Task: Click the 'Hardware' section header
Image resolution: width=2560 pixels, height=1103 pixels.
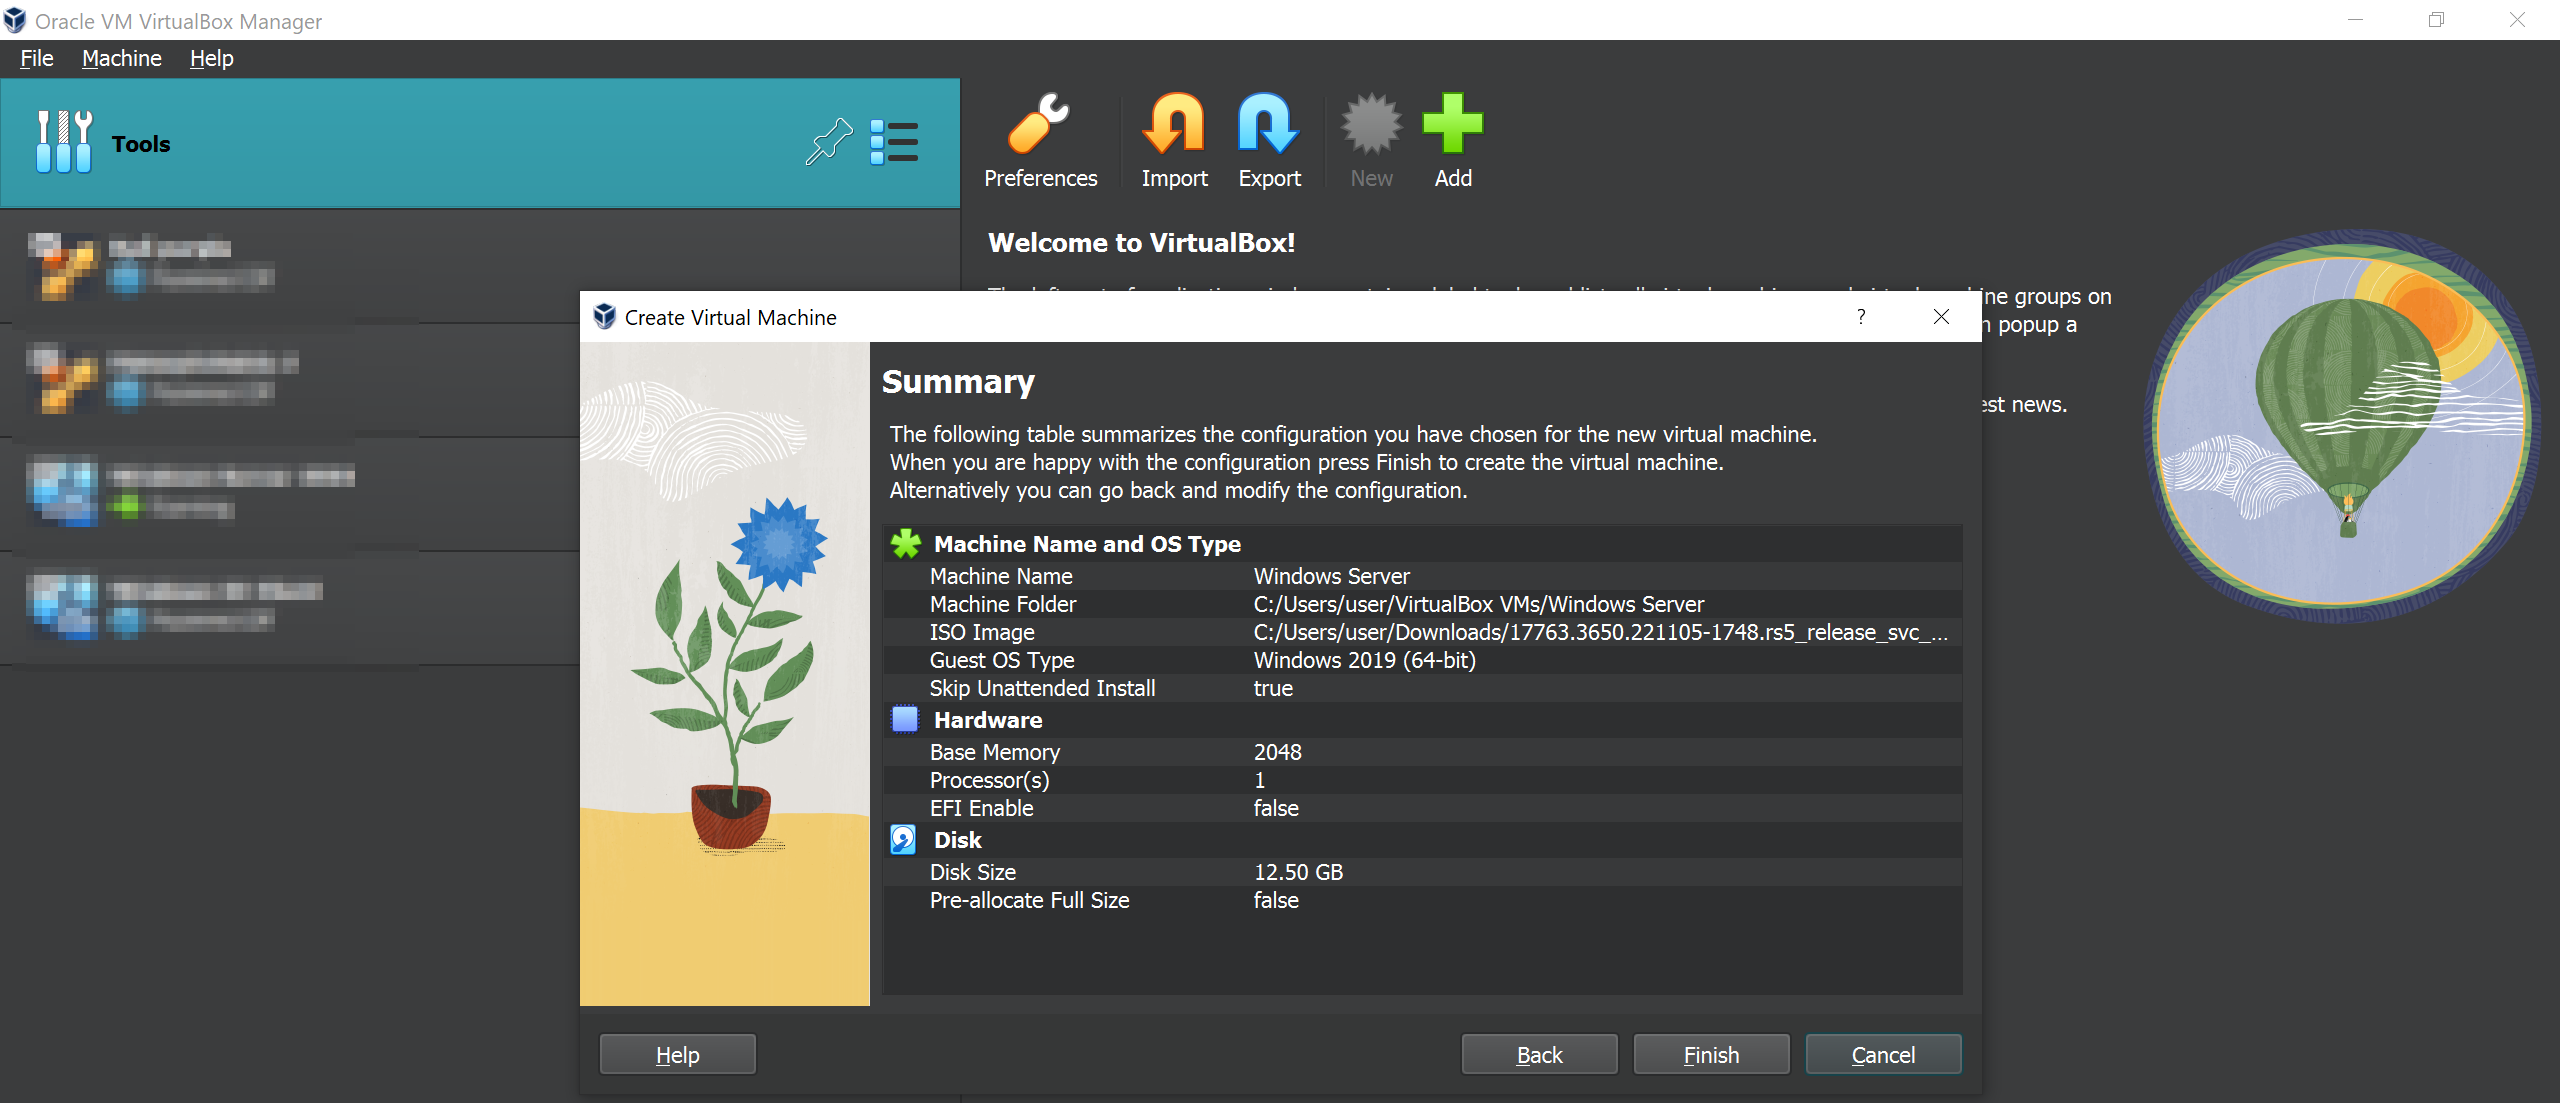Action: (x=988, y=720)
